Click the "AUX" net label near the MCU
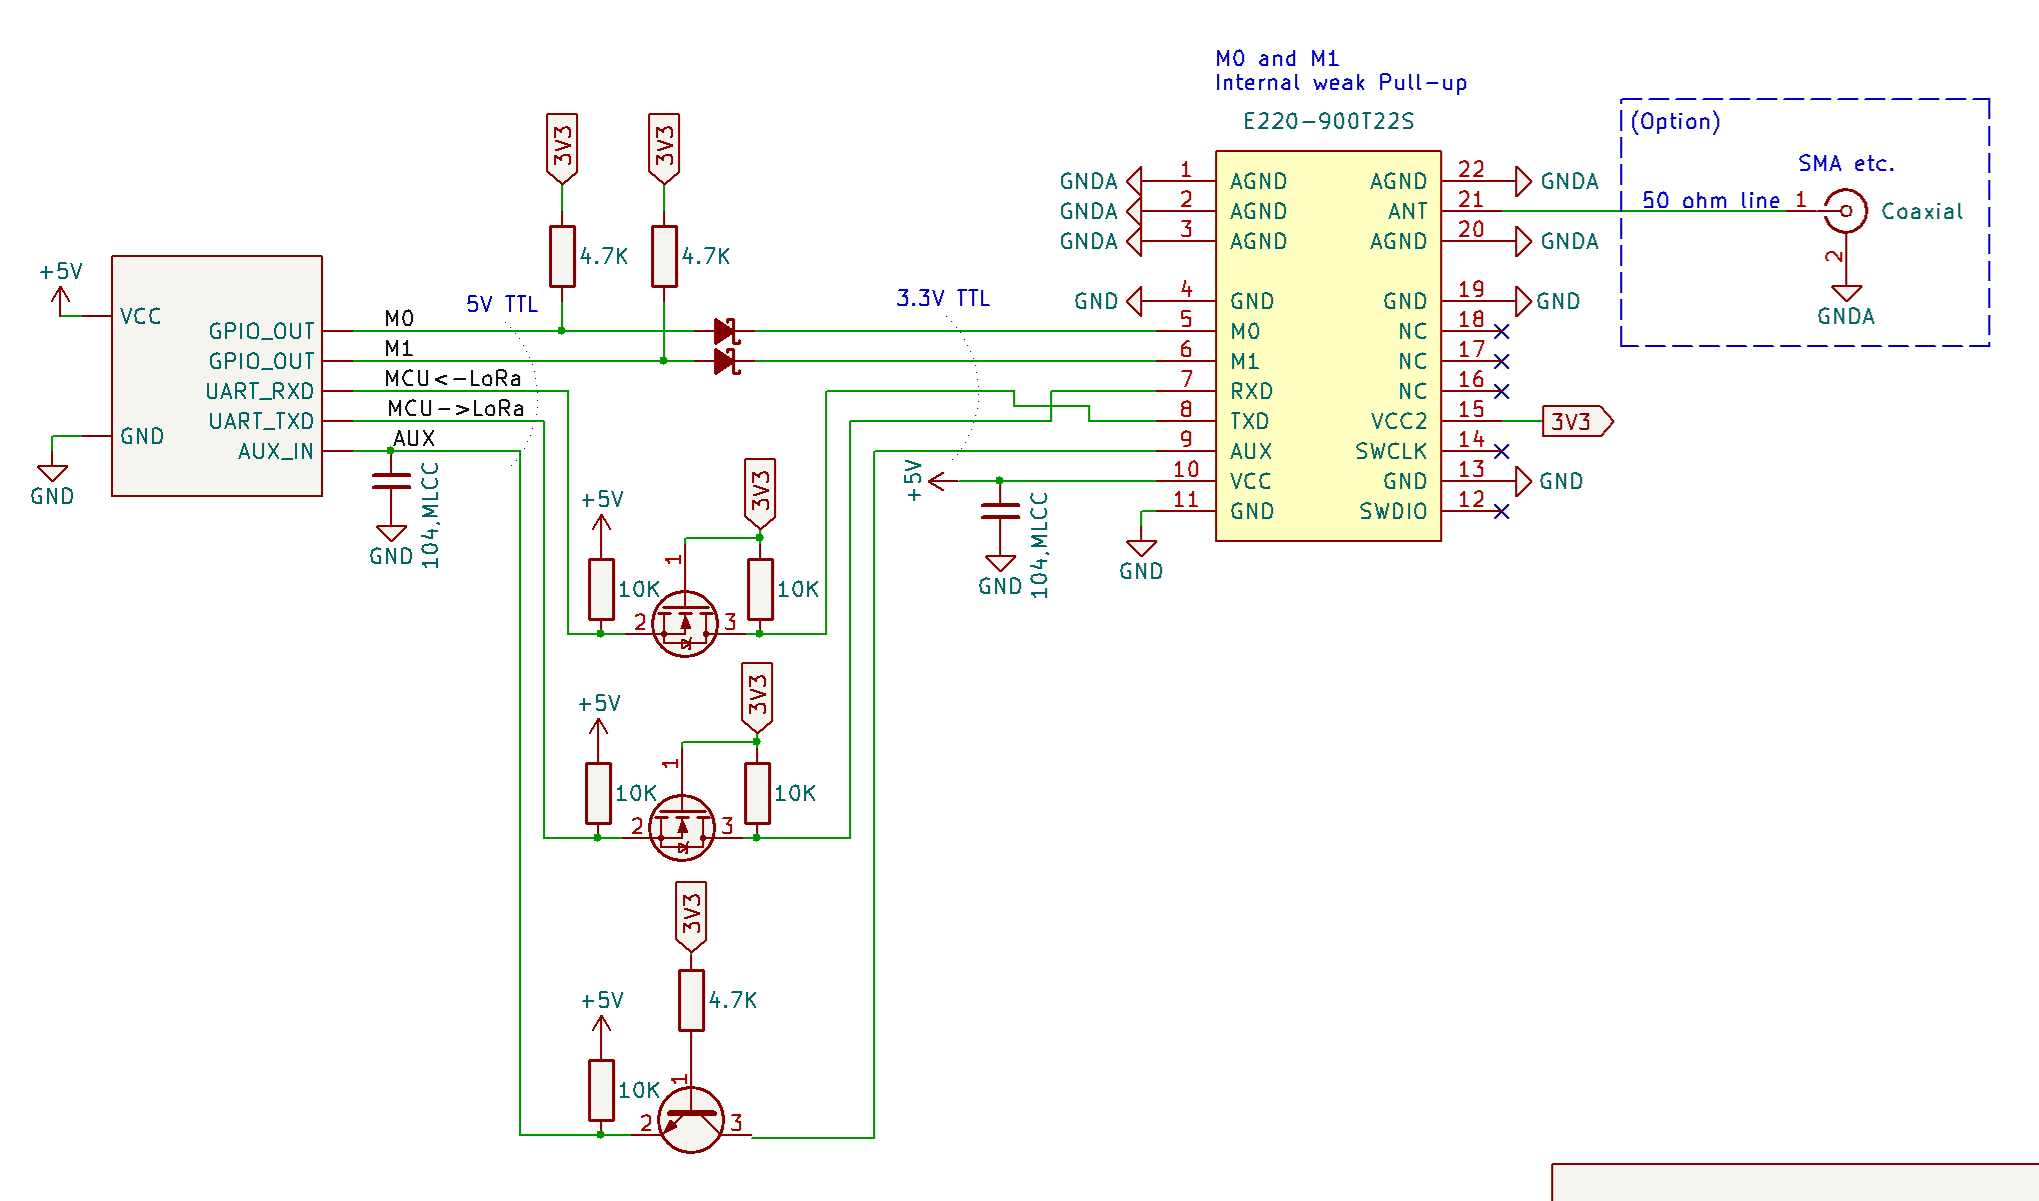Screen dimensions: 2039x1201 pyautogui.click(x=414, y=438)
